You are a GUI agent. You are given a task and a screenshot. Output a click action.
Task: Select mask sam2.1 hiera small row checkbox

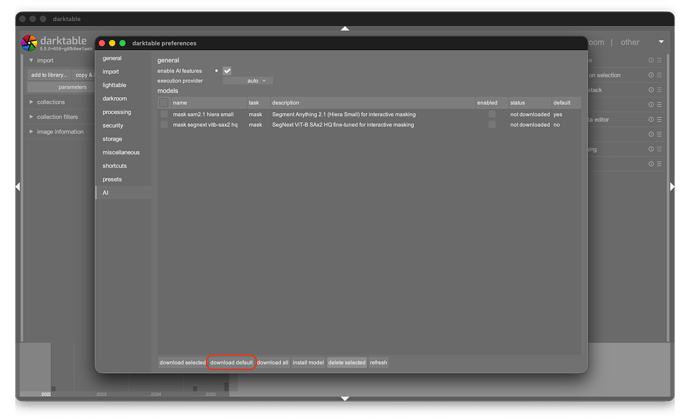point(164,114)
